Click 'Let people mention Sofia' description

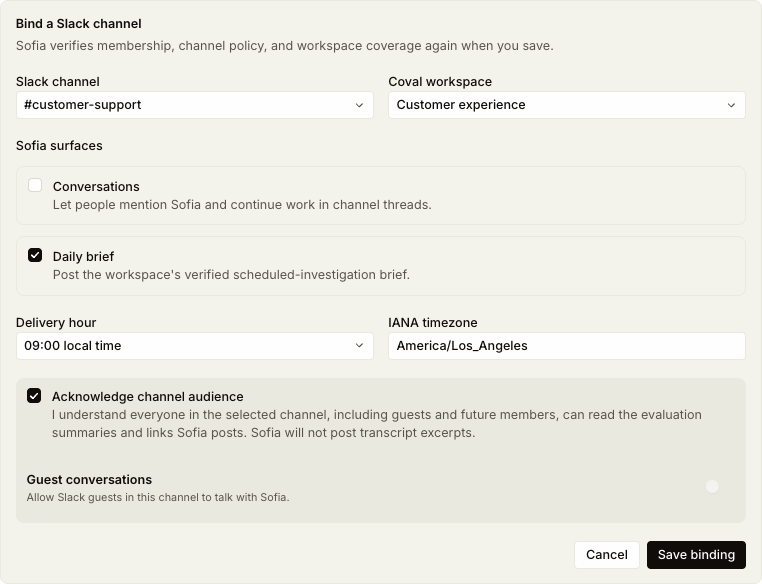(x=242, y=205)
